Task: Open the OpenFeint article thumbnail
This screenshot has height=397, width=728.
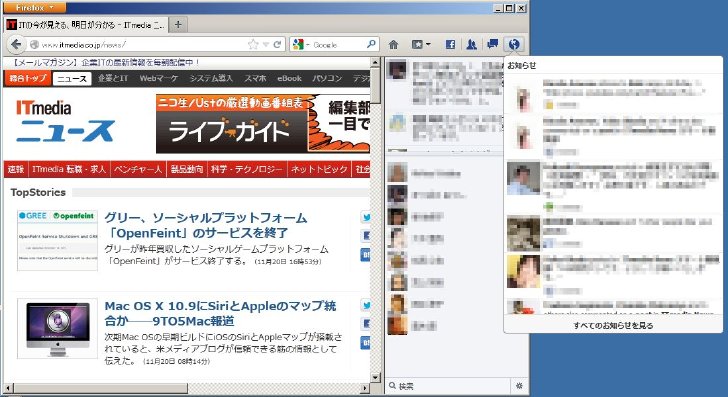Action: pos(58,240)
